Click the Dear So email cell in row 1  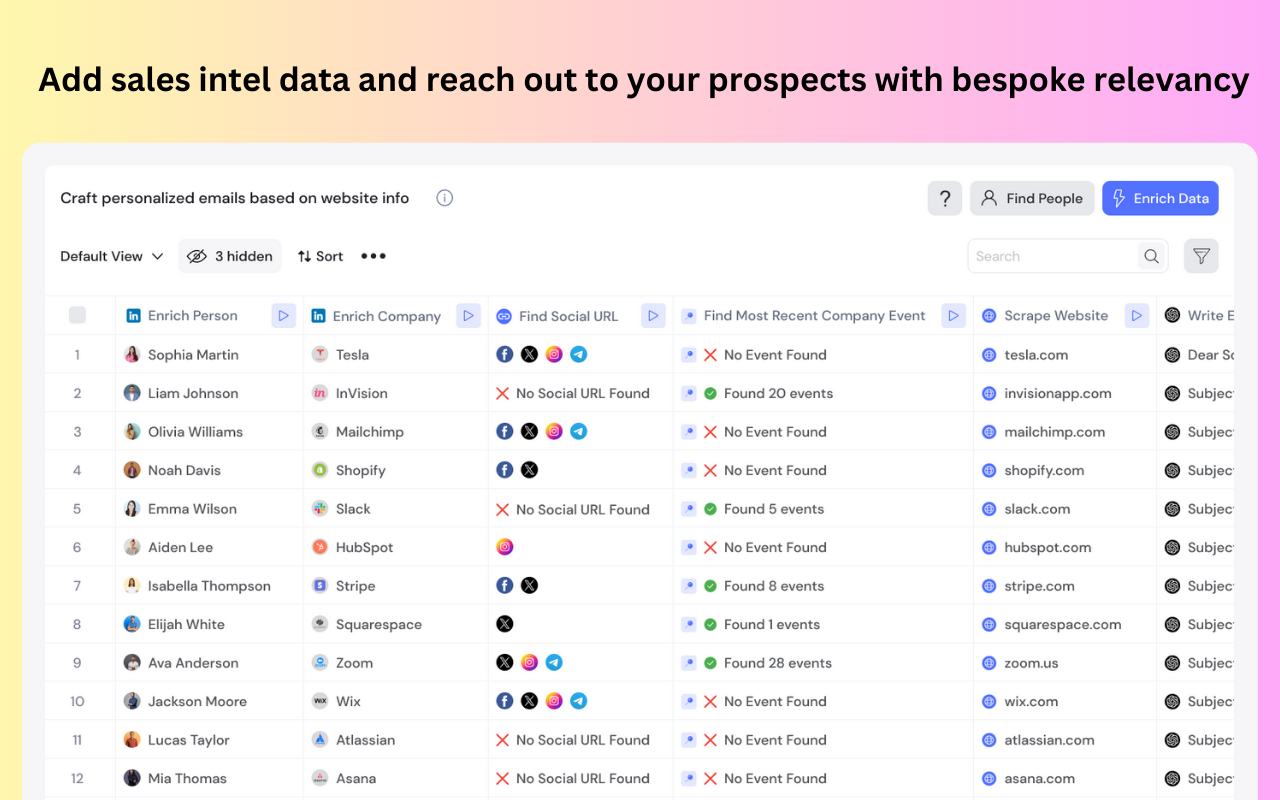[1196, 354]
